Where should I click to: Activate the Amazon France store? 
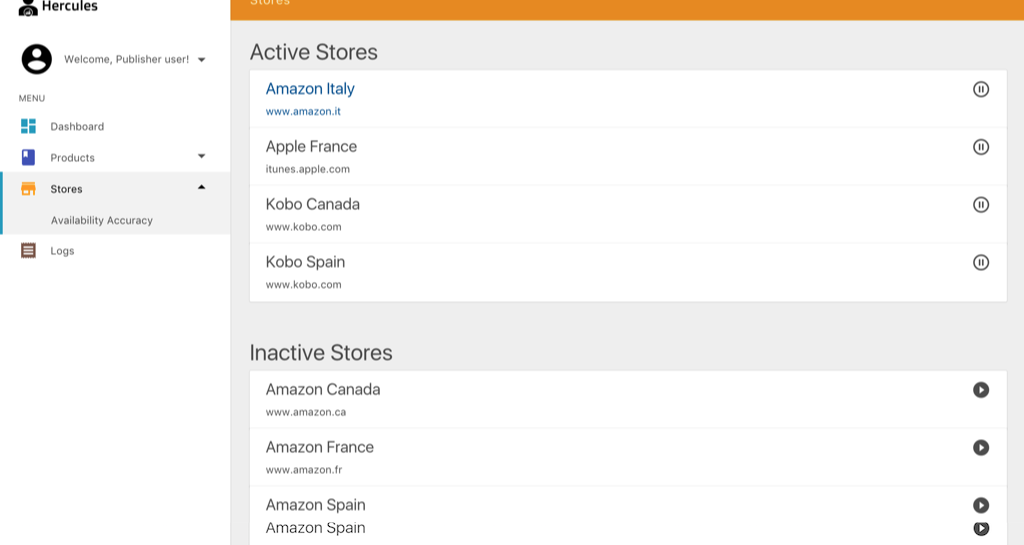tap(981, 448)
